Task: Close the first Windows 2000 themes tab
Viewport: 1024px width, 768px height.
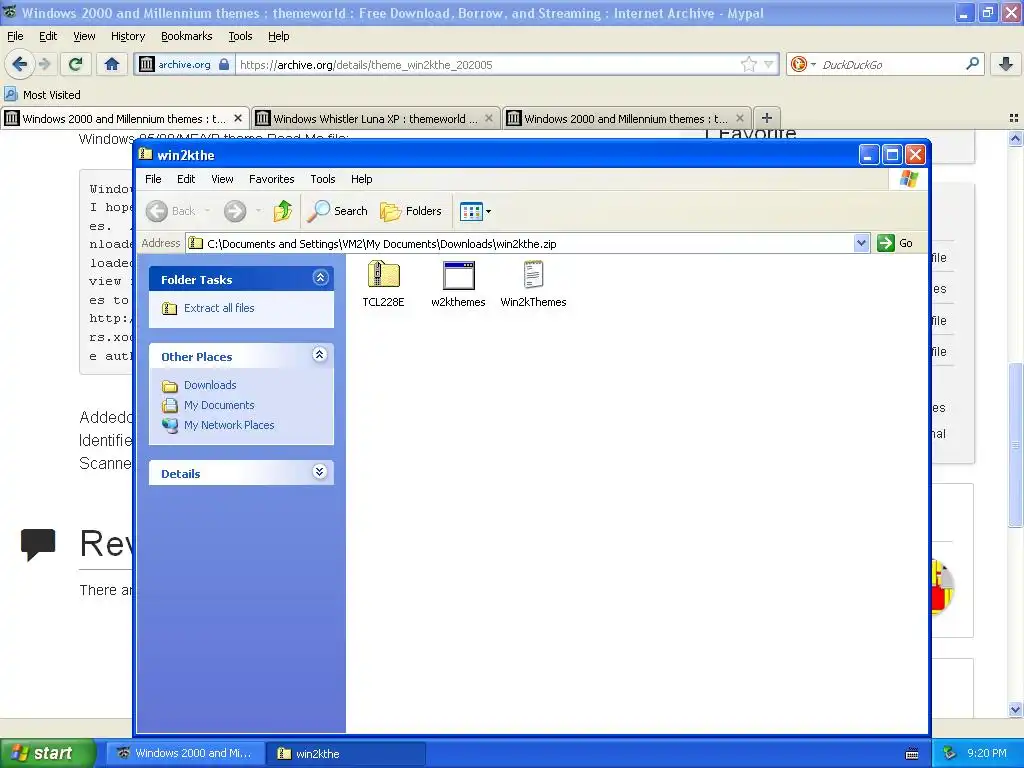Action: pyautogui.click(x=238, y=118)
